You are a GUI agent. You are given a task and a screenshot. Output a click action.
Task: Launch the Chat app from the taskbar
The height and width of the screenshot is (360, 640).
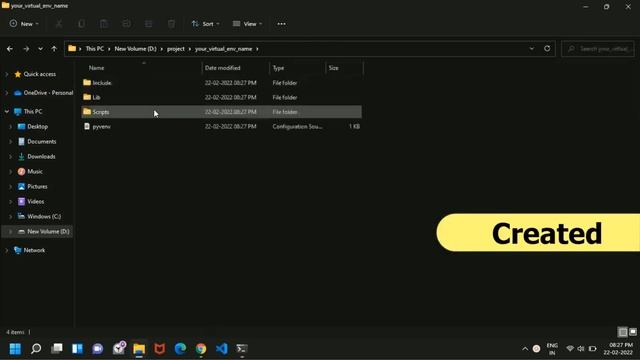pyautogui.click(x=98, y=349)
